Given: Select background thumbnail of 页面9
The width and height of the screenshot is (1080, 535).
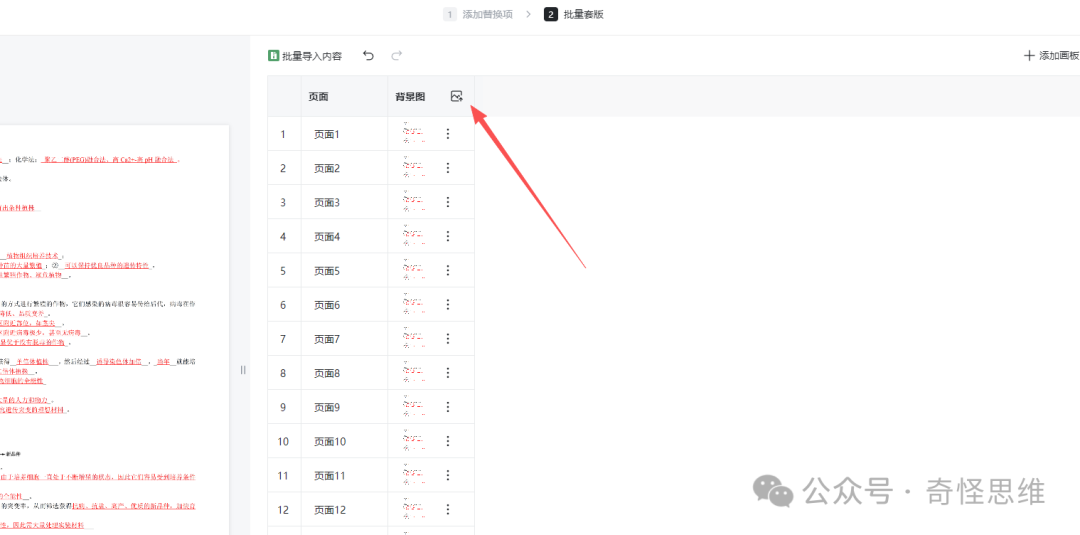Looking at the screenshot, I should click(414, 407).
